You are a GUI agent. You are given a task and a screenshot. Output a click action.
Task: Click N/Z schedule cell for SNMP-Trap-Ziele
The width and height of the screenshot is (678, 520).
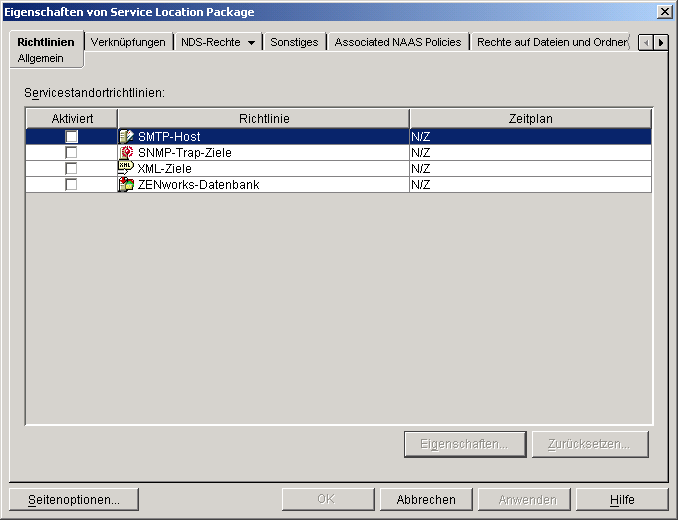coord(531,153)
